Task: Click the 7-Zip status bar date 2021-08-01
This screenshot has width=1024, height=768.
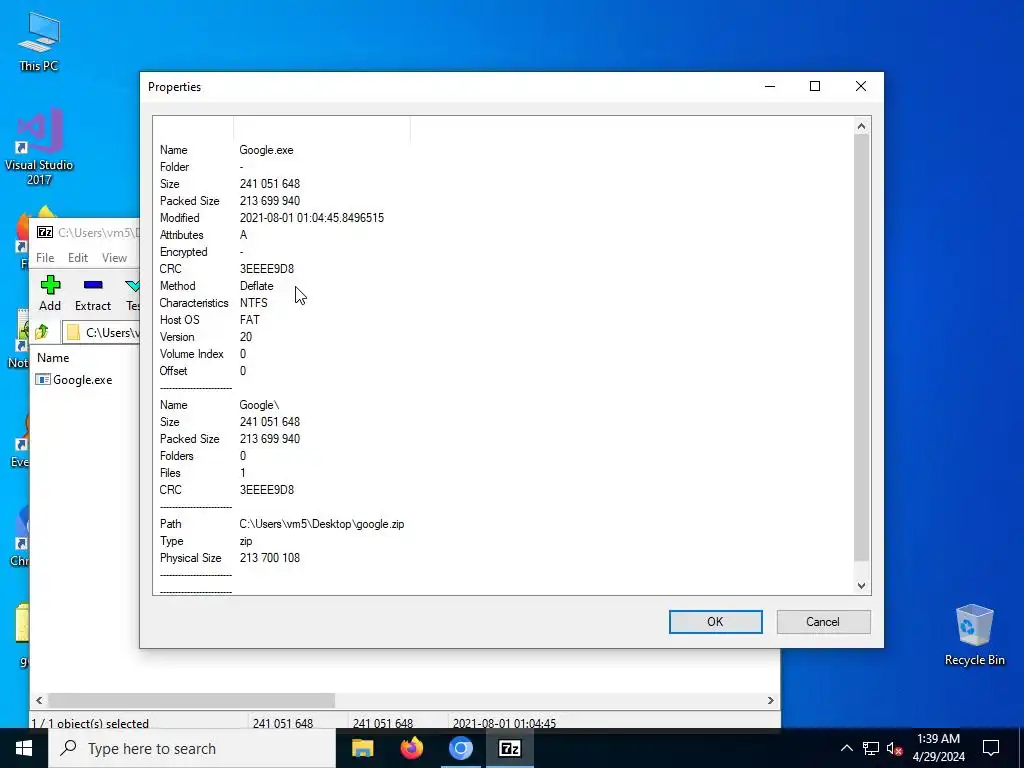Action: tap(504, 724)
